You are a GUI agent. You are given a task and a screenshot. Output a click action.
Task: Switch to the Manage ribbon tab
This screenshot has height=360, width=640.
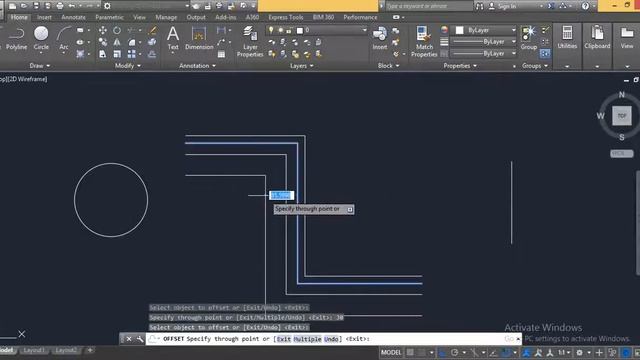[166, 17]
